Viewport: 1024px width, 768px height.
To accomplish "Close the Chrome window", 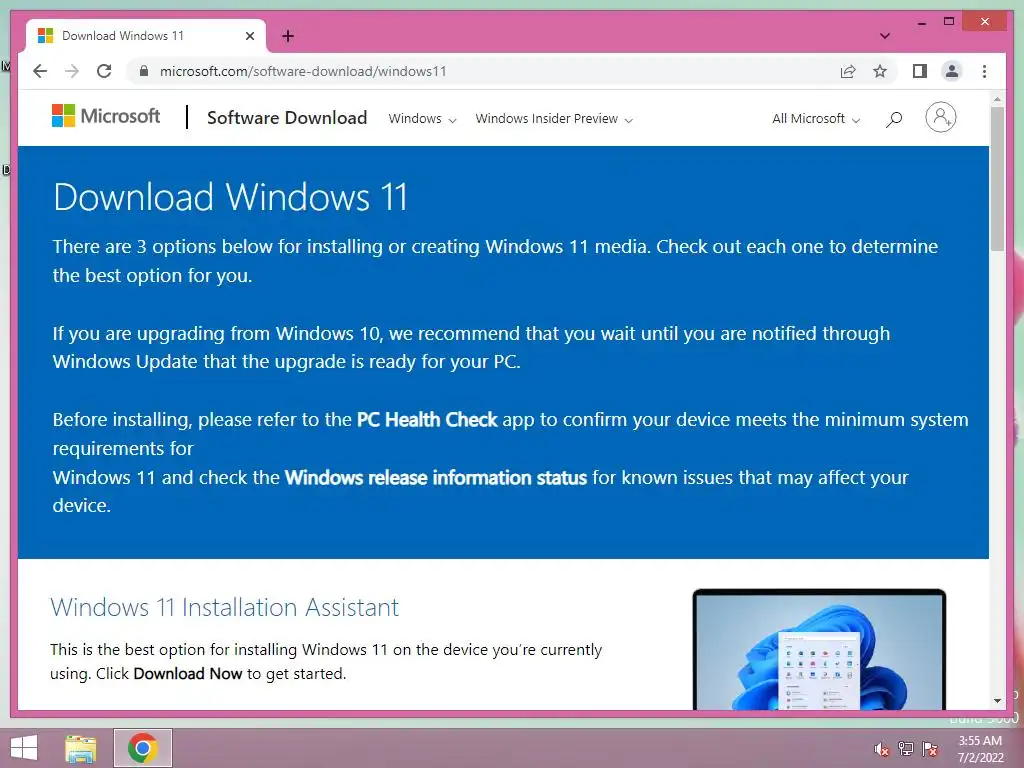I will [x=985, y=22].
